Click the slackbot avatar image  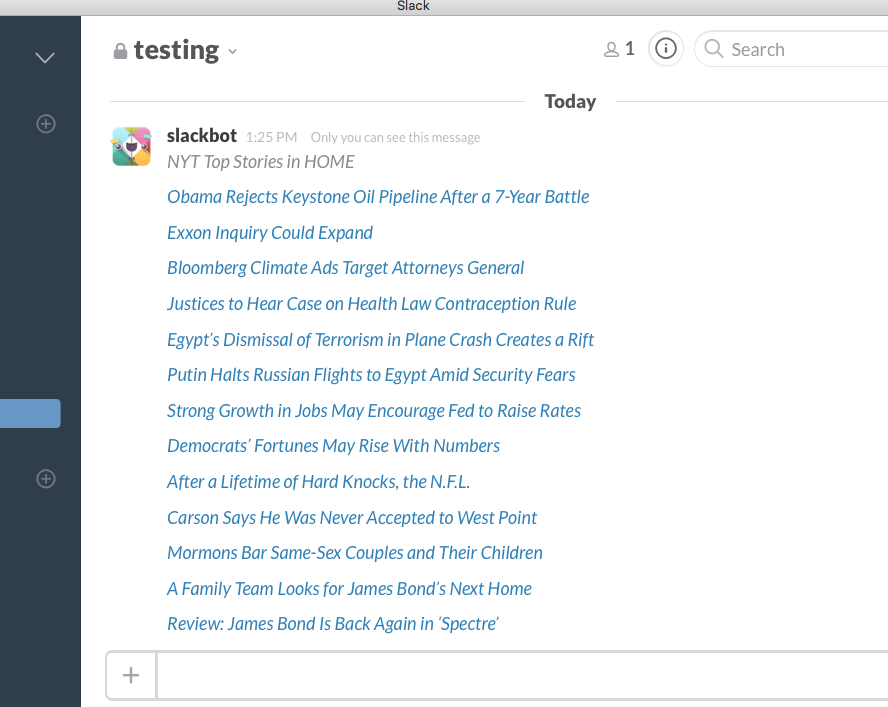[132, 146]
